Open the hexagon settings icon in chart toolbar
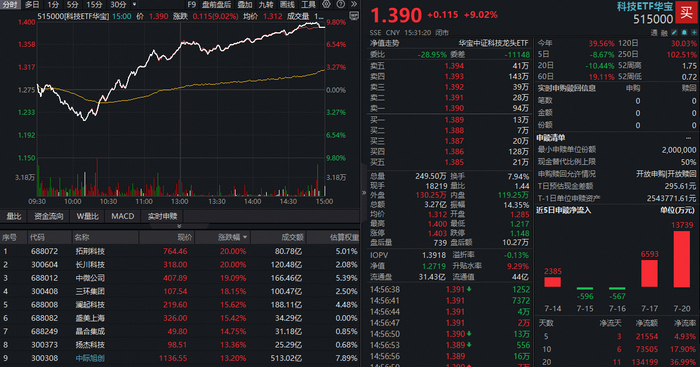Viewport: 700px width, 367px height. pos(326,4)
